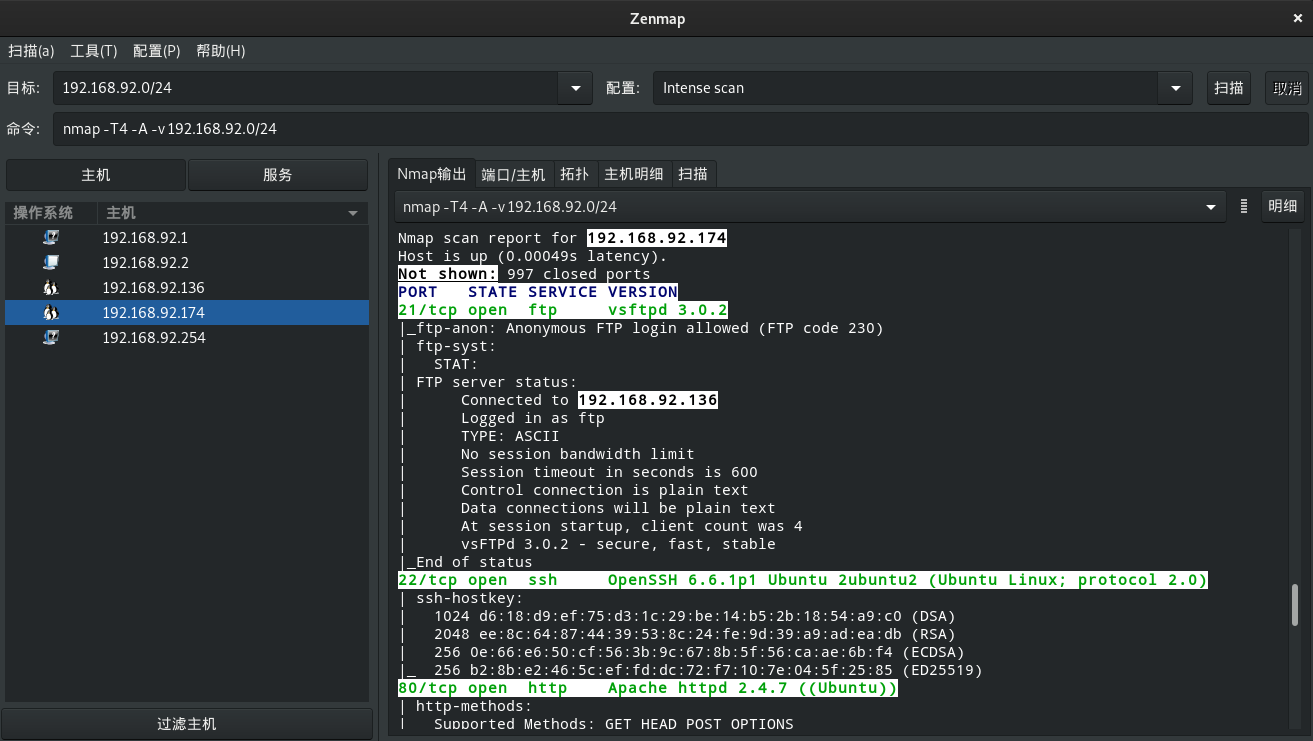Switch to the 拓扑 tab

click(575, 173)
